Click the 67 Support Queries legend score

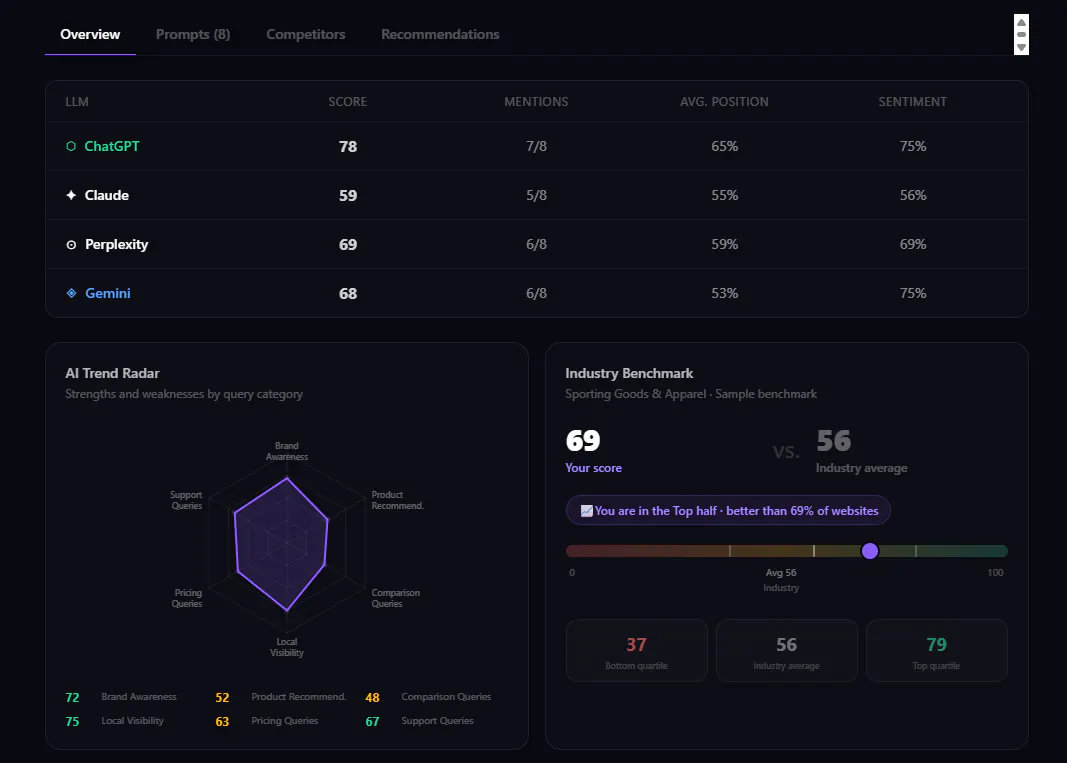coord(372,721)
